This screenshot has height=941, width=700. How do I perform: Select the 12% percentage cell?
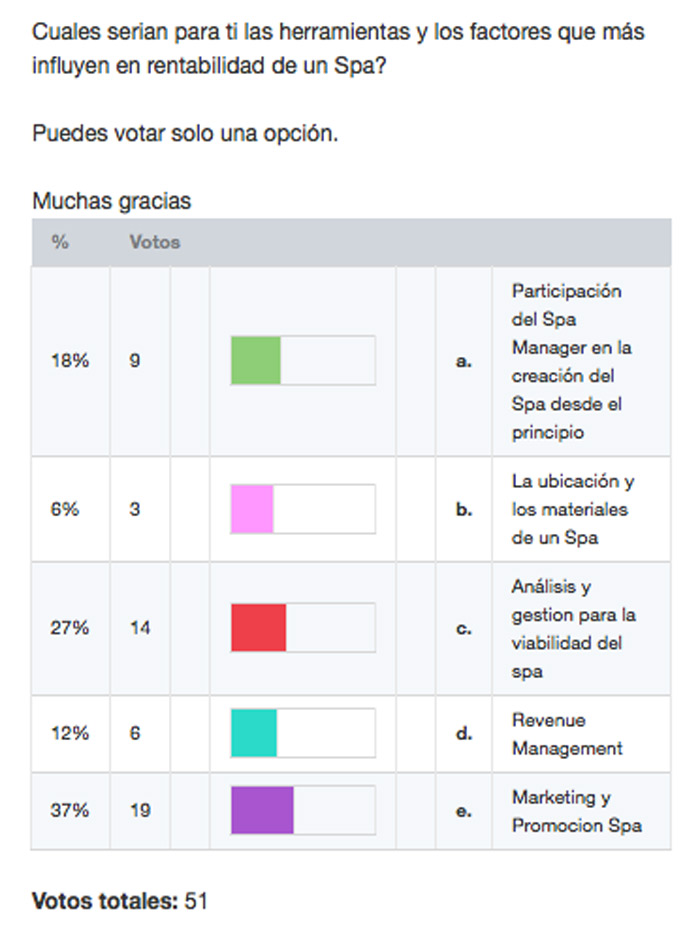click(70, 733)
